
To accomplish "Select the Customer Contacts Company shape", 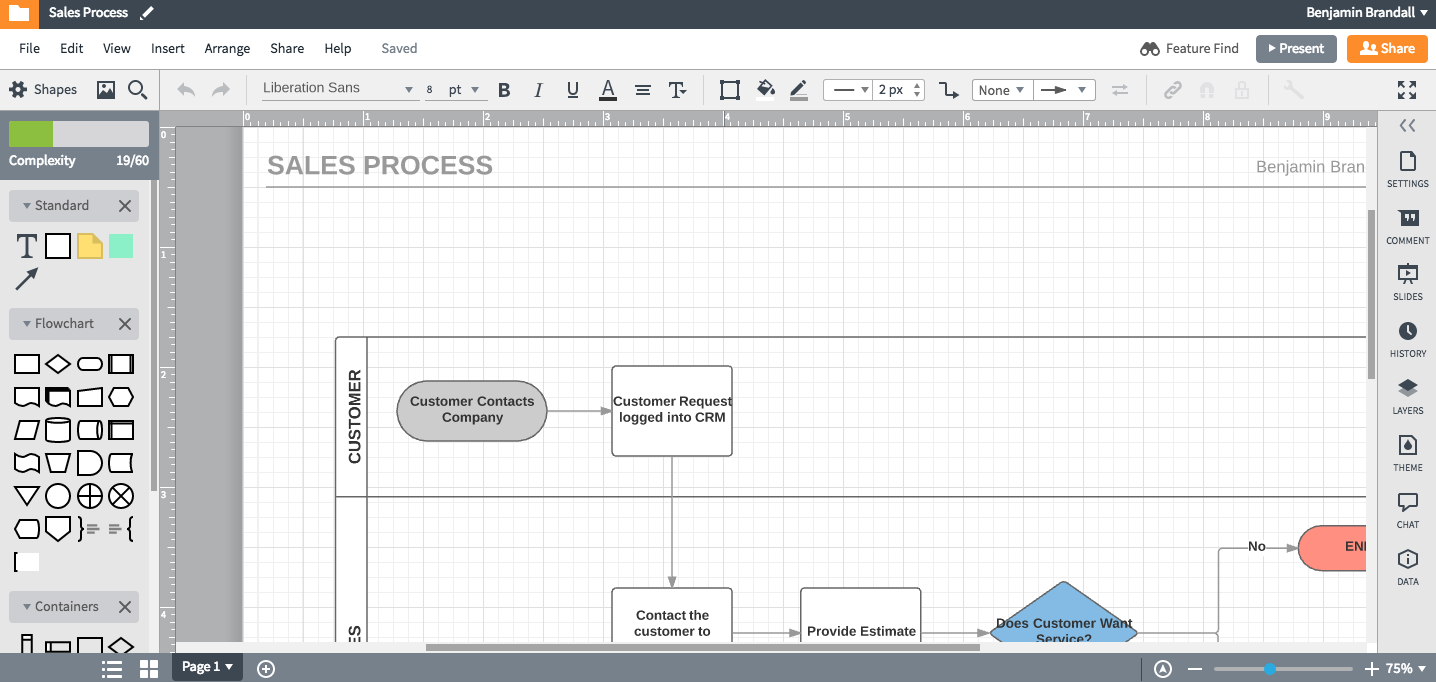I will tap(472, 410).
